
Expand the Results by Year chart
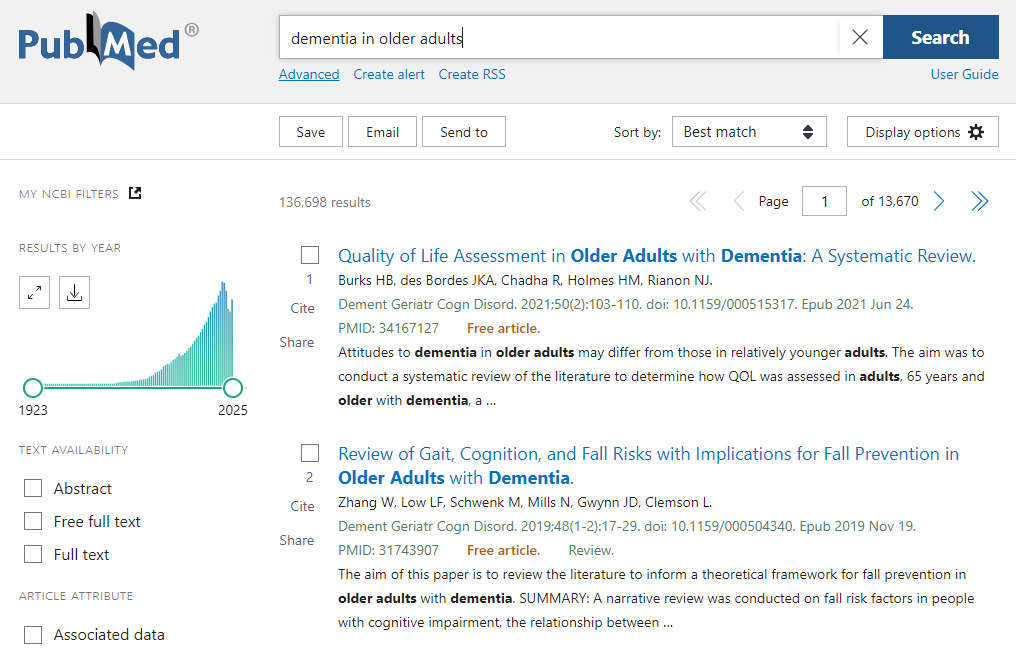34,292
